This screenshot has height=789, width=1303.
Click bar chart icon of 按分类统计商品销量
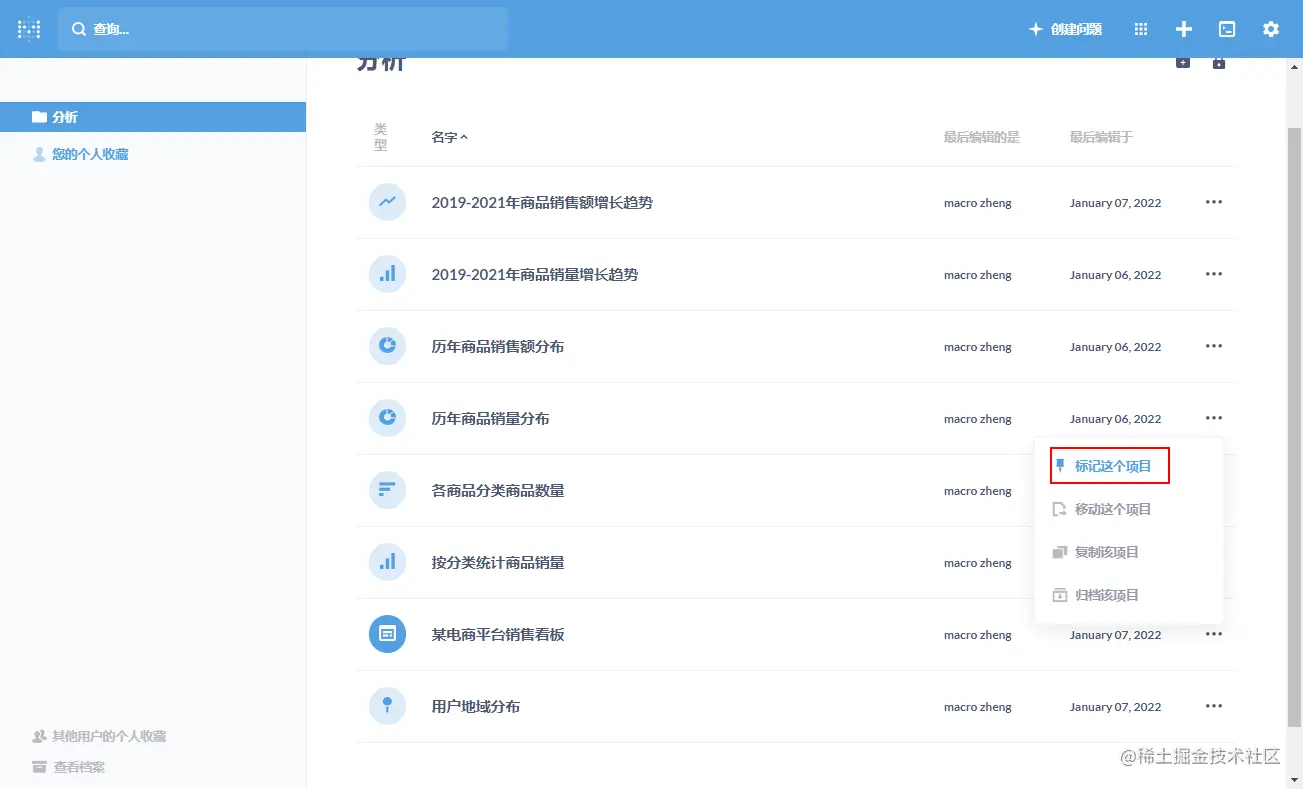(x=387, y=562)
